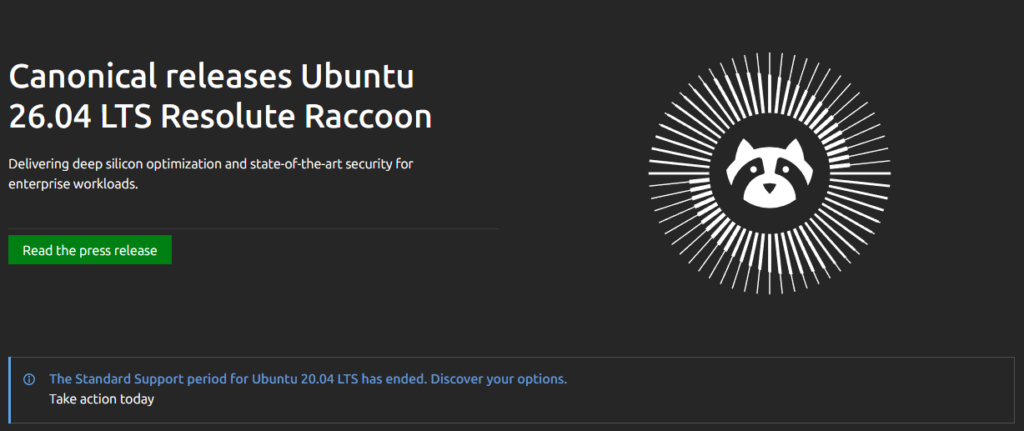This screenshot has width=1024, height=431.
Task: Click the raccoon's nose in the logo
Action: tap(769, 189)
